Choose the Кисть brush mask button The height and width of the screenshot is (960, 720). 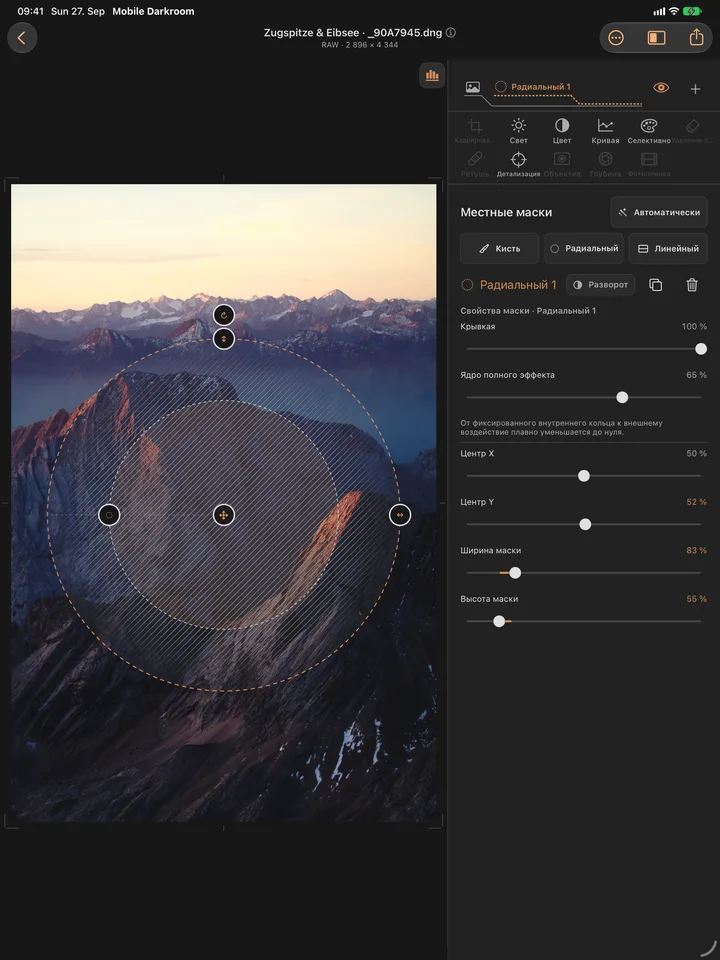500,249
